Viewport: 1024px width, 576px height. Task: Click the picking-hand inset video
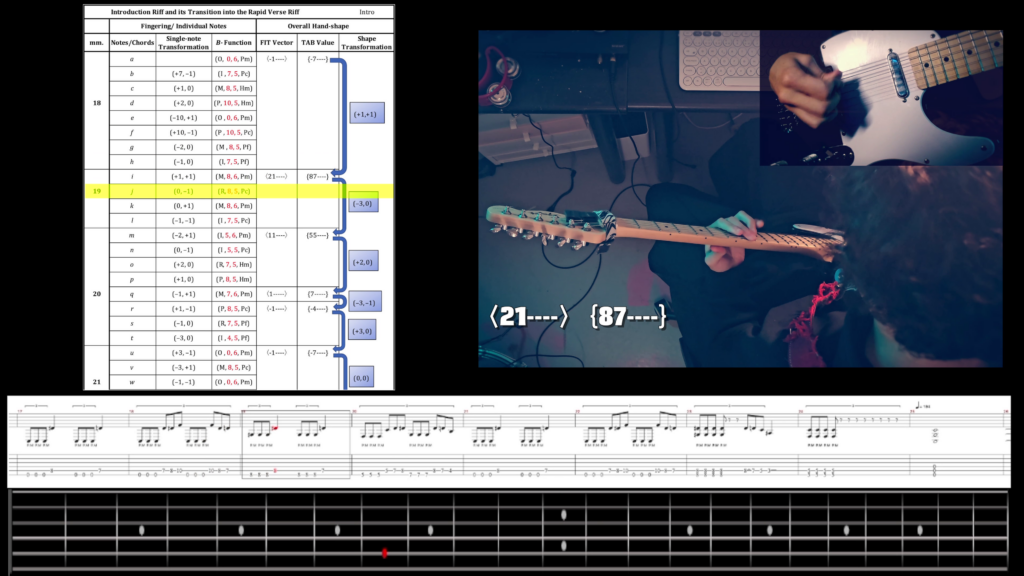(x=880, y=97)
